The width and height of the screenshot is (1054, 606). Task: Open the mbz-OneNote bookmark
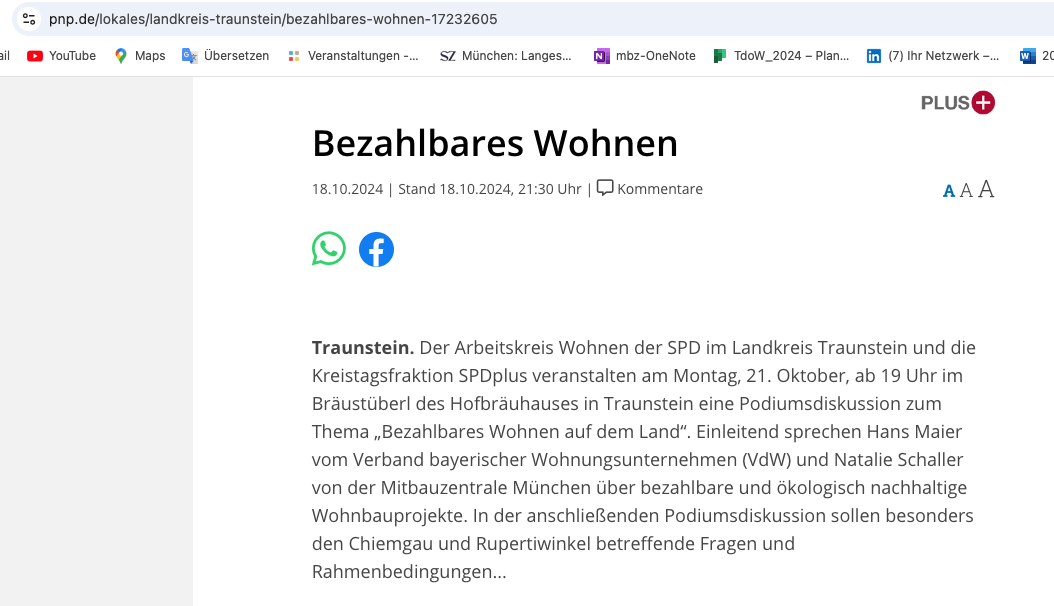[x=645, y=56]
